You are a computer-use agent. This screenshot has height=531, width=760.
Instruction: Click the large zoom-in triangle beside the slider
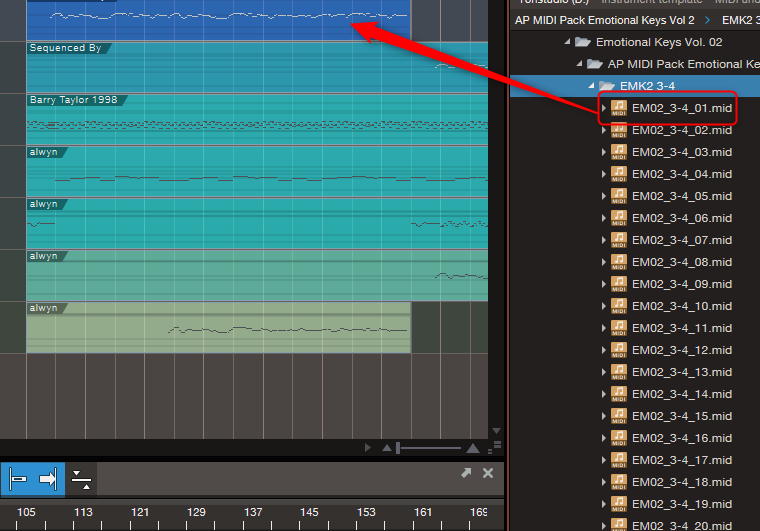[x=473, y=448]
